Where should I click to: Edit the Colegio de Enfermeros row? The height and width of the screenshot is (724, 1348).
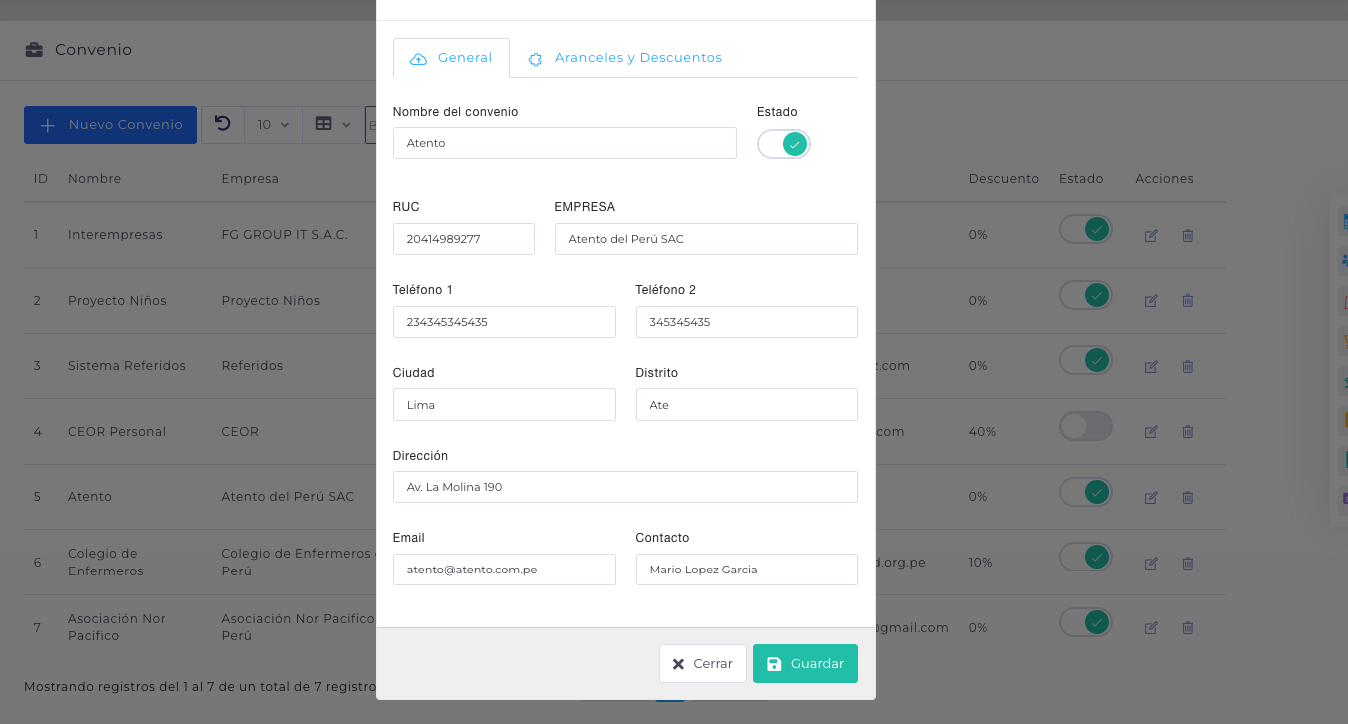coord(1151,564)
